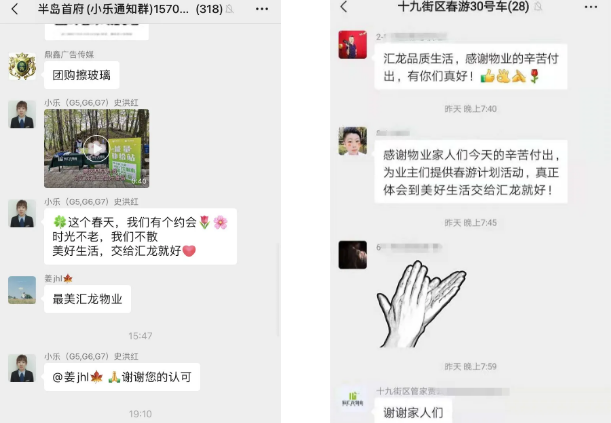Tap the mute bell icon beside the (28) title

pyautogui.click(x=538, y=6)
